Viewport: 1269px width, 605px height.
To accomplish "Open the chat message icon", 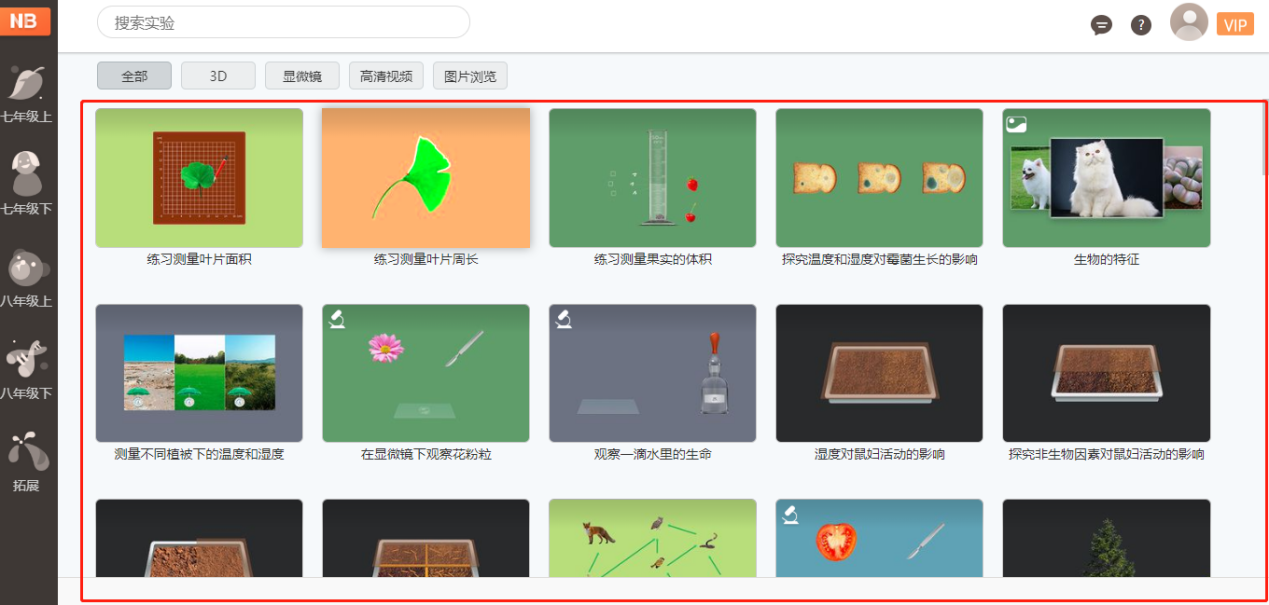I will (x=1101, y=25).
